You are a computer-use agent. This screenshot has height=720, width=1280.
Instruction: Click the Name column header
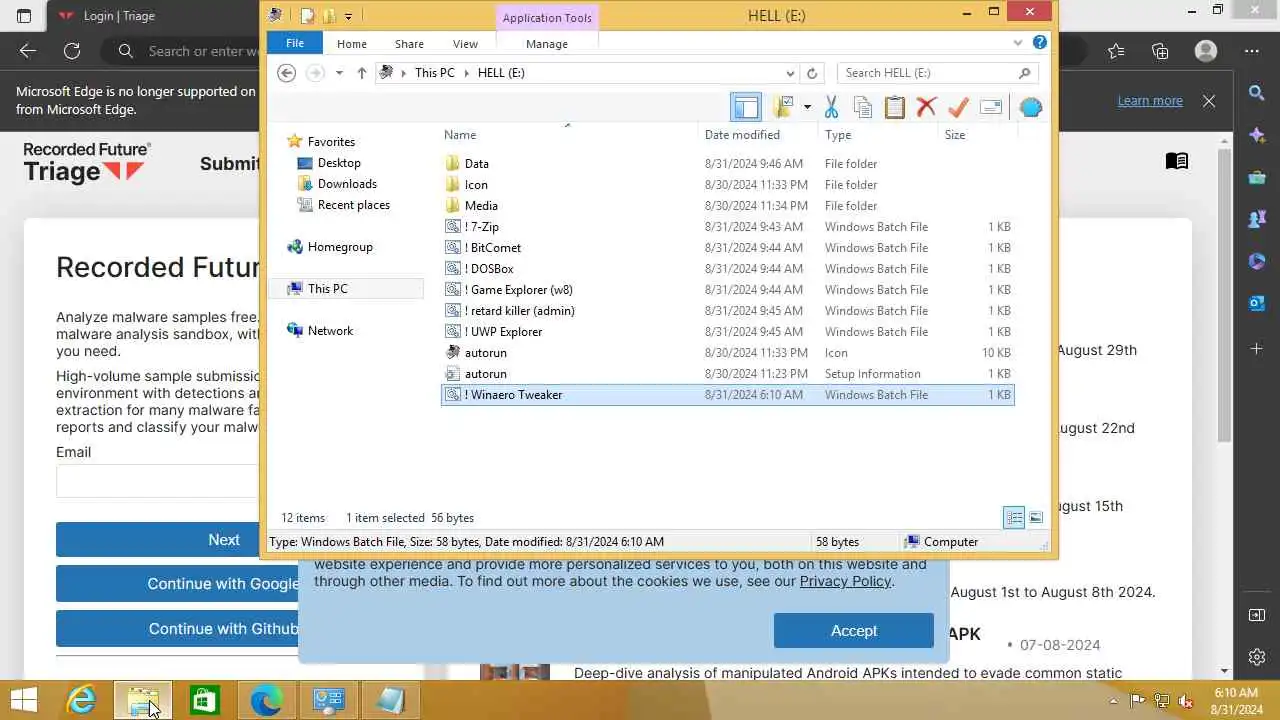[460, 135]
